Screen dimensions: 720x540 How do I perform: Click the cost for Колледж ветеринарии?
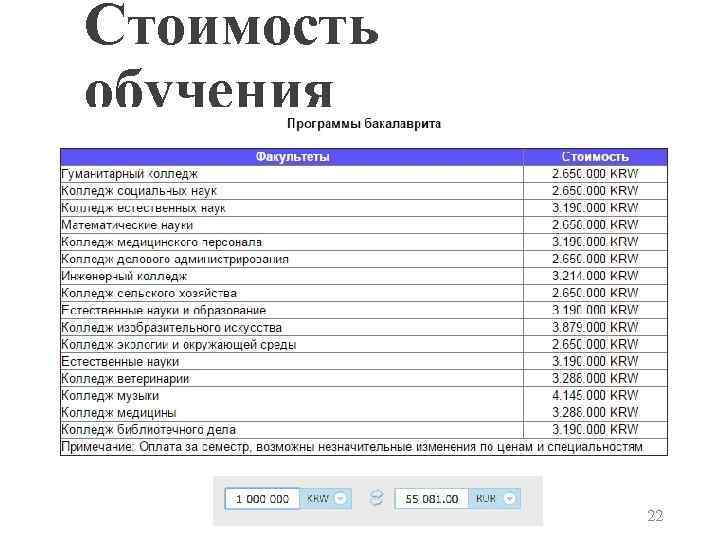coord(595,378)
